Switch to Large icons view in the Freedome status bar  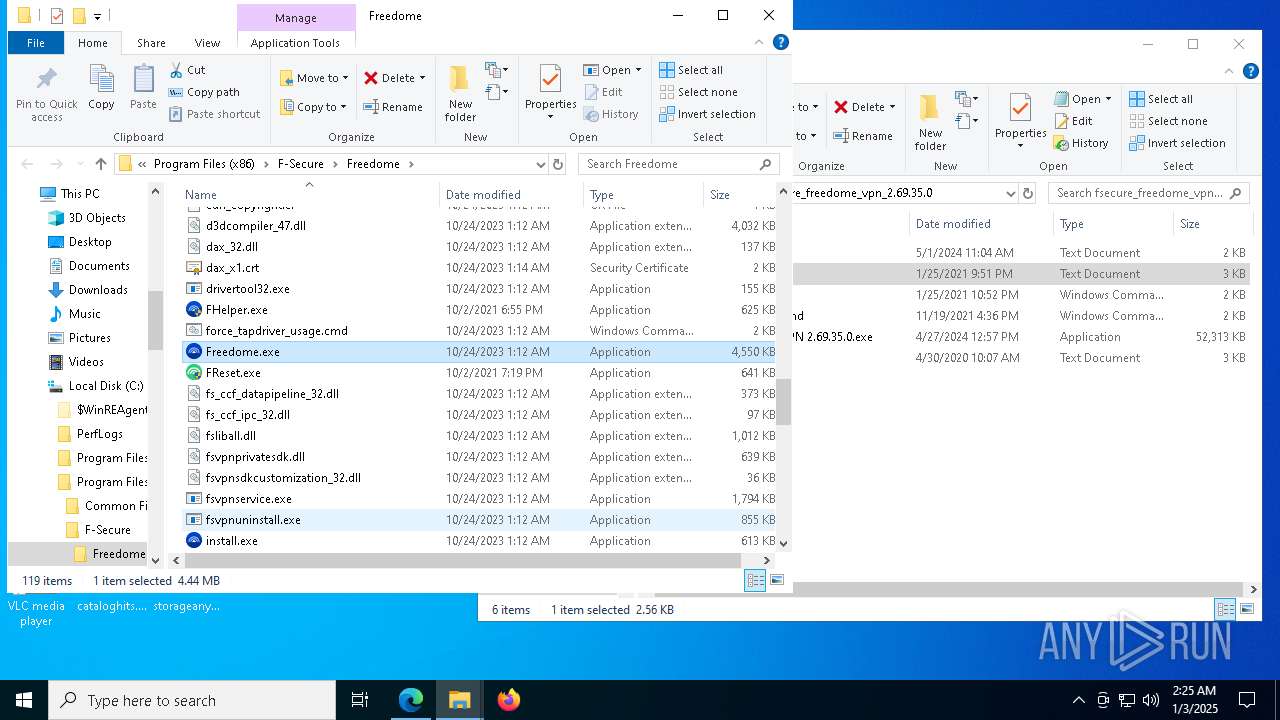click(x=777, y=580)
